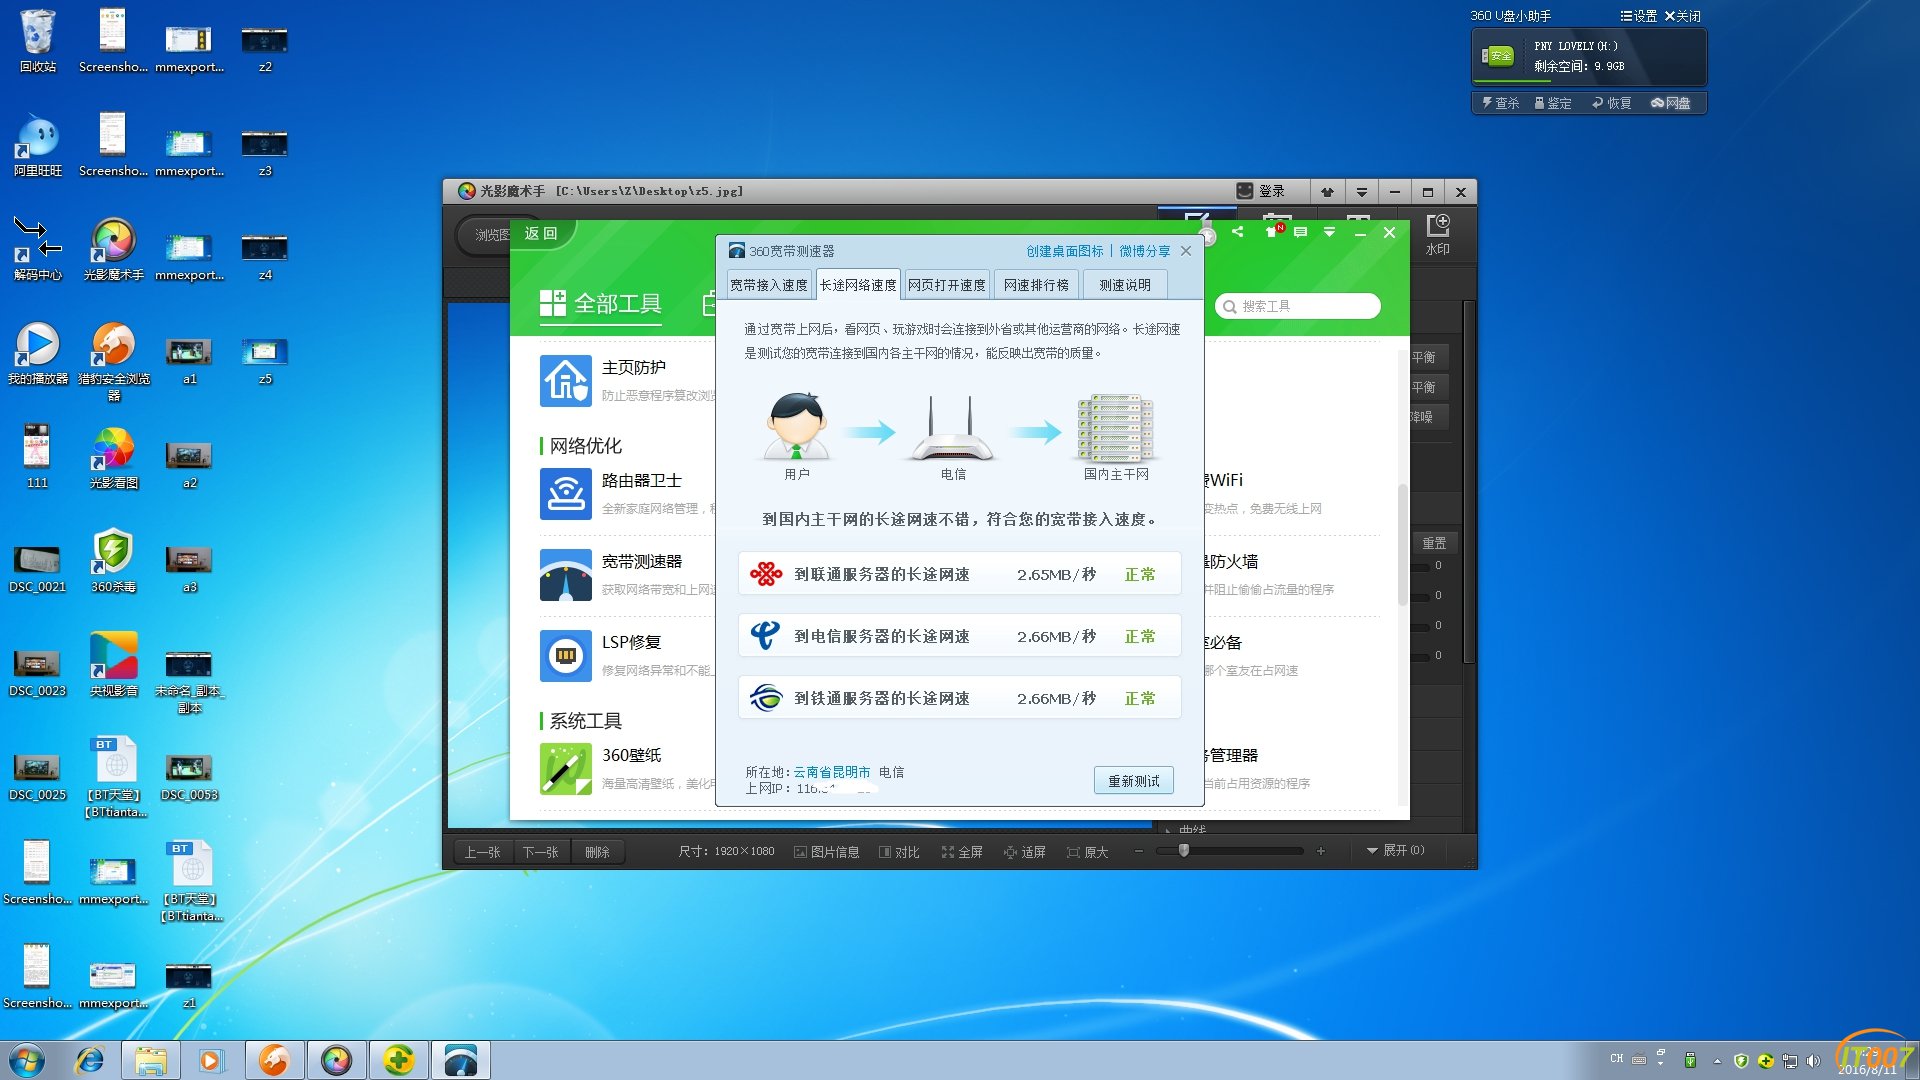This screenshot has width=1920, height=1080.
Task: Launch the 宽带测速器 tool icon
Action: click(566, 575)
